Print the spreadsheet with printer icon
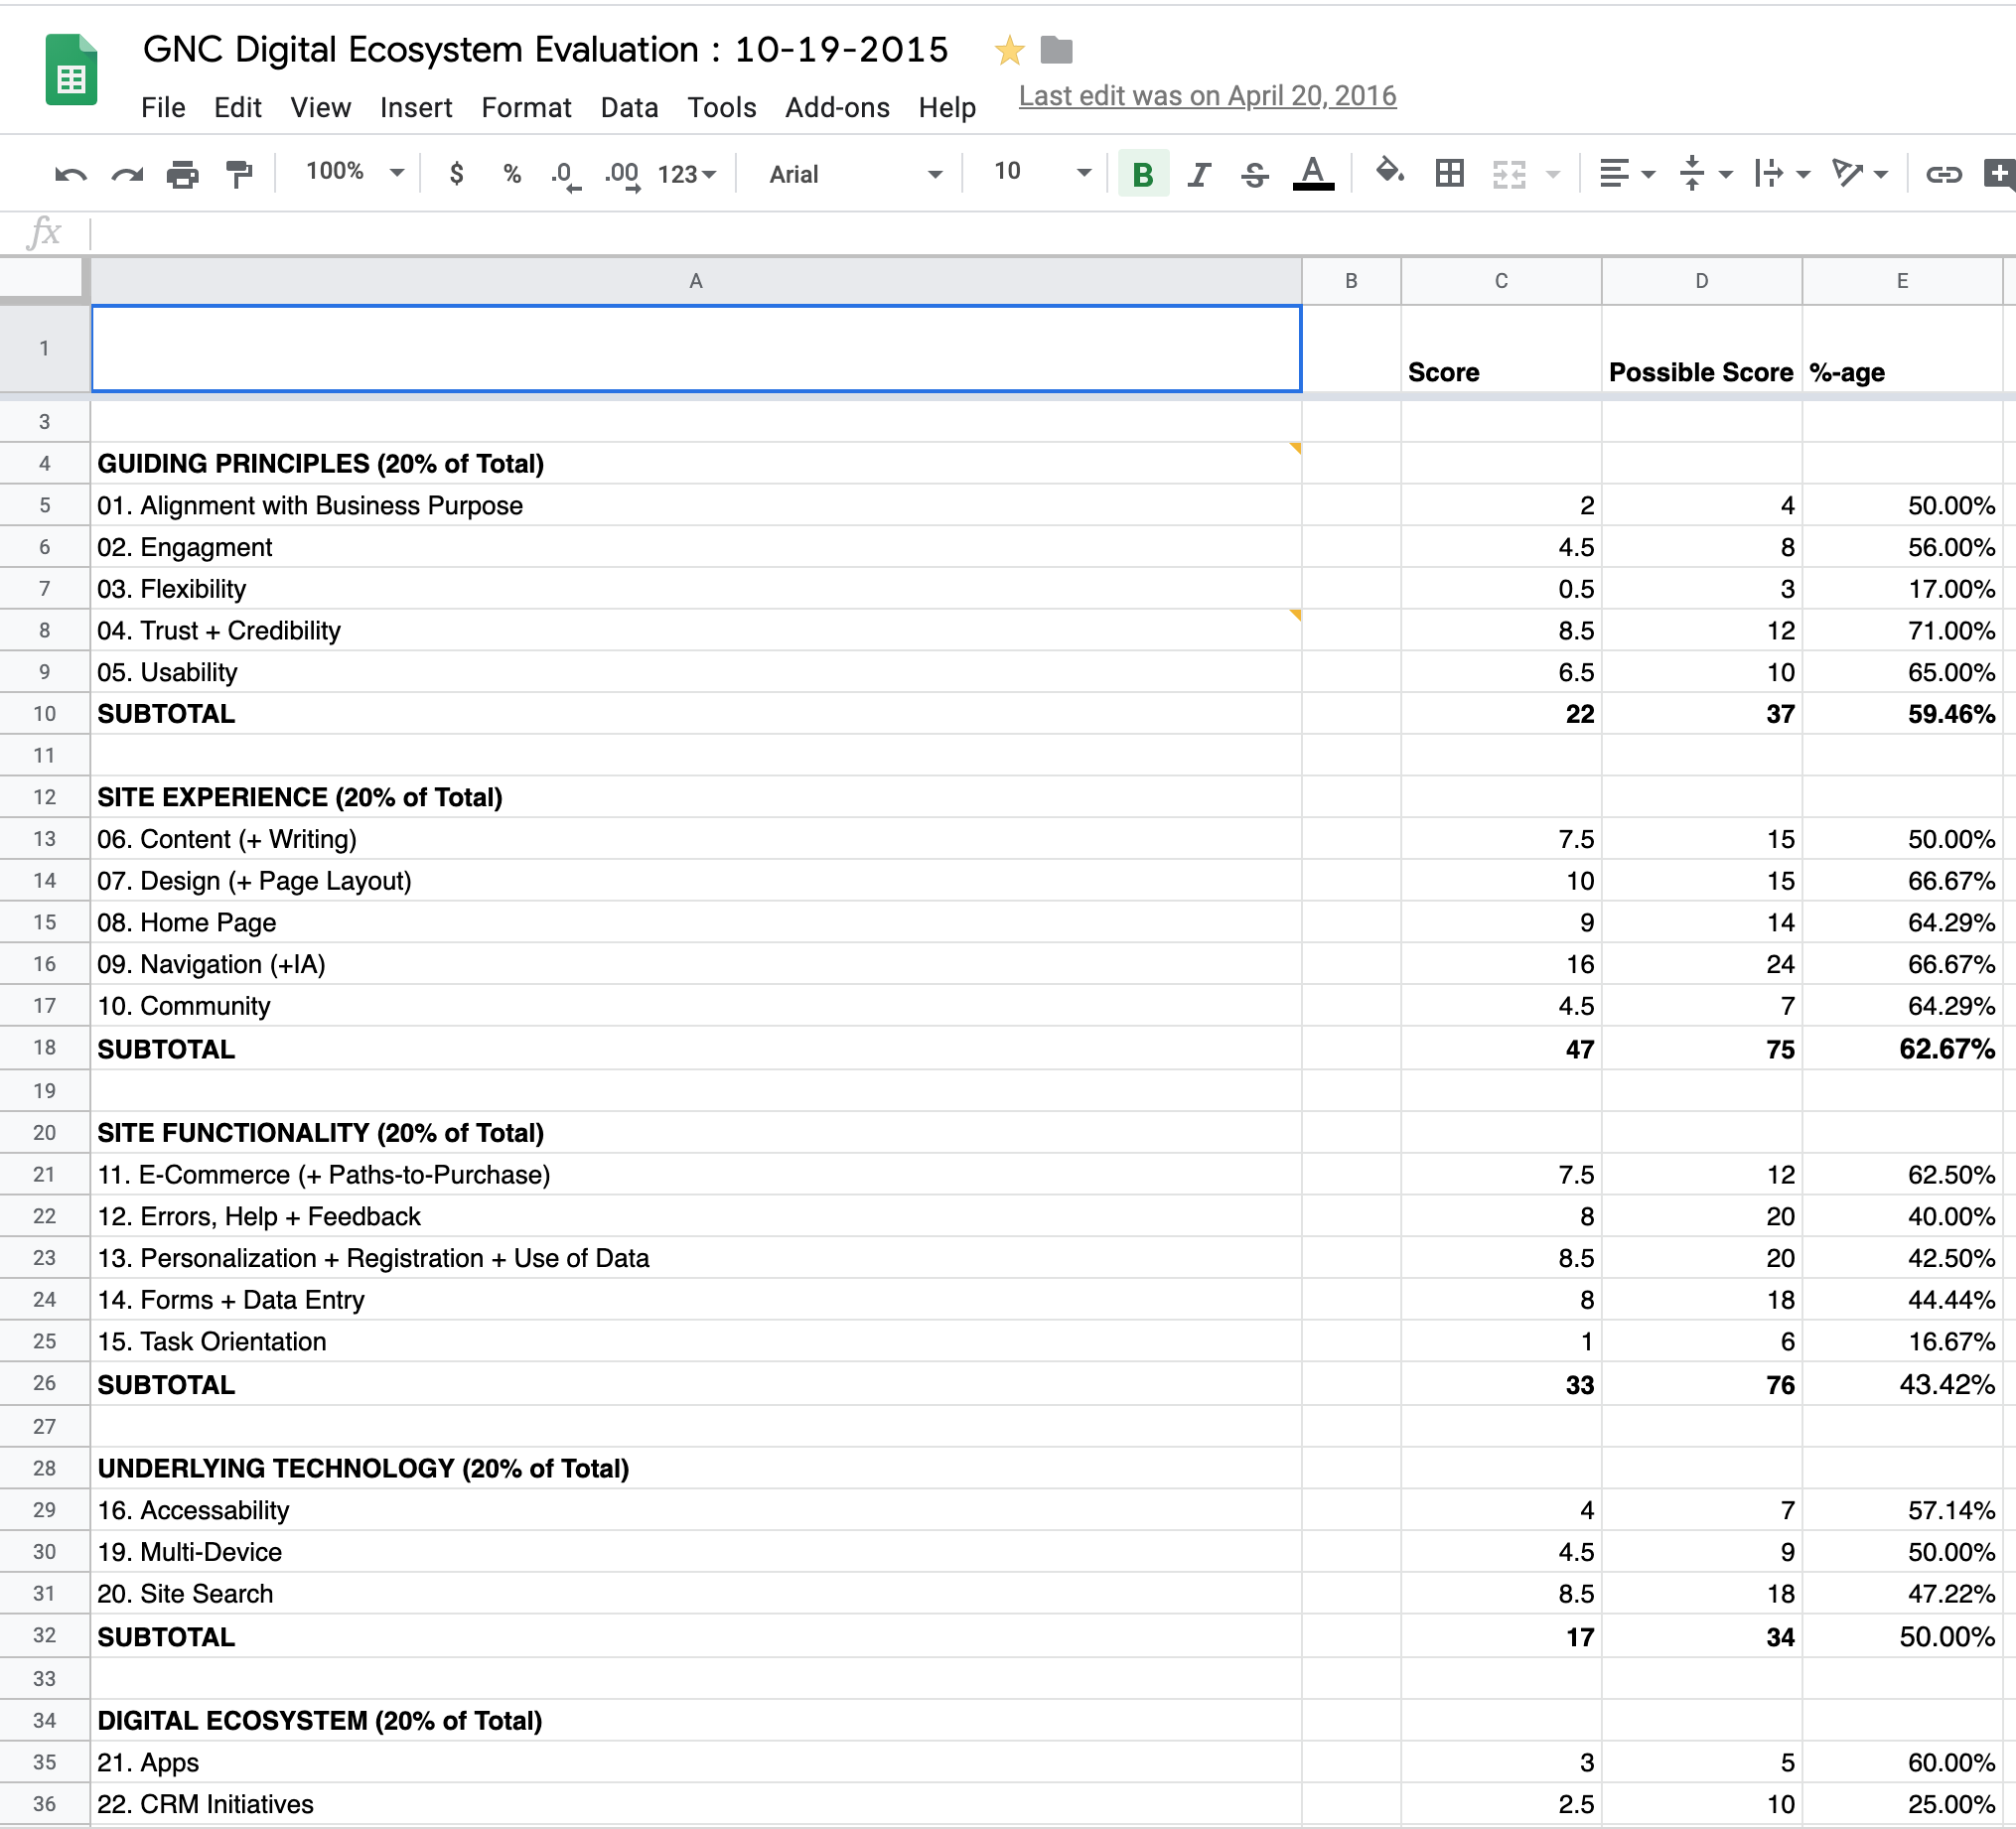2016x1829 pixels. [x=183, y=175]
